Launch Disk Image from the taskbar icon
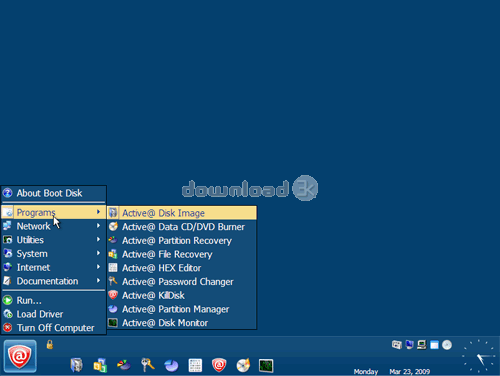This screenshot has width=500, height=376. pos(76,365)
